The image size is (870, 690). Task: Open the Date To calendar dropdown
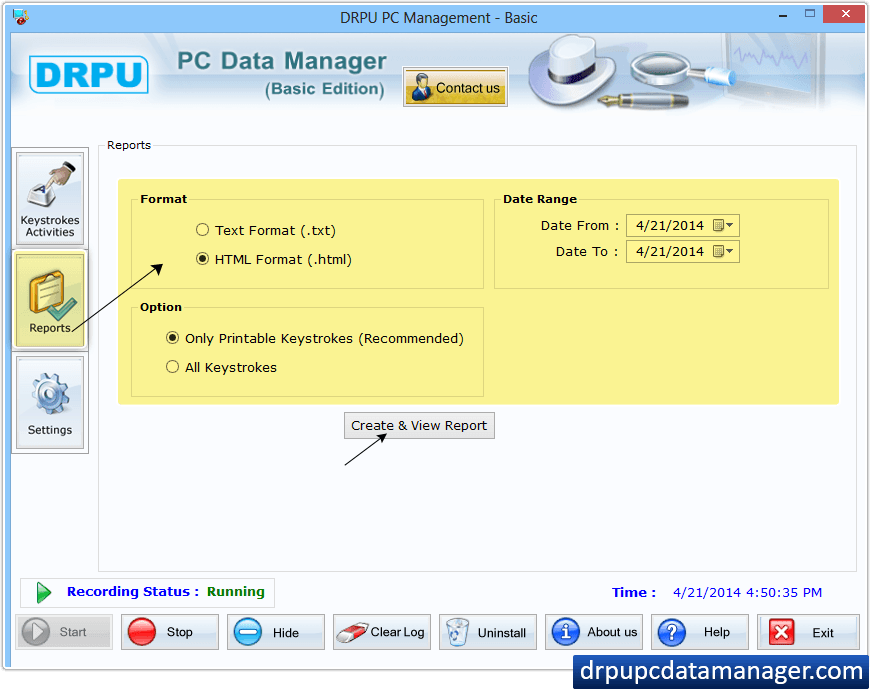coord(724,251)
